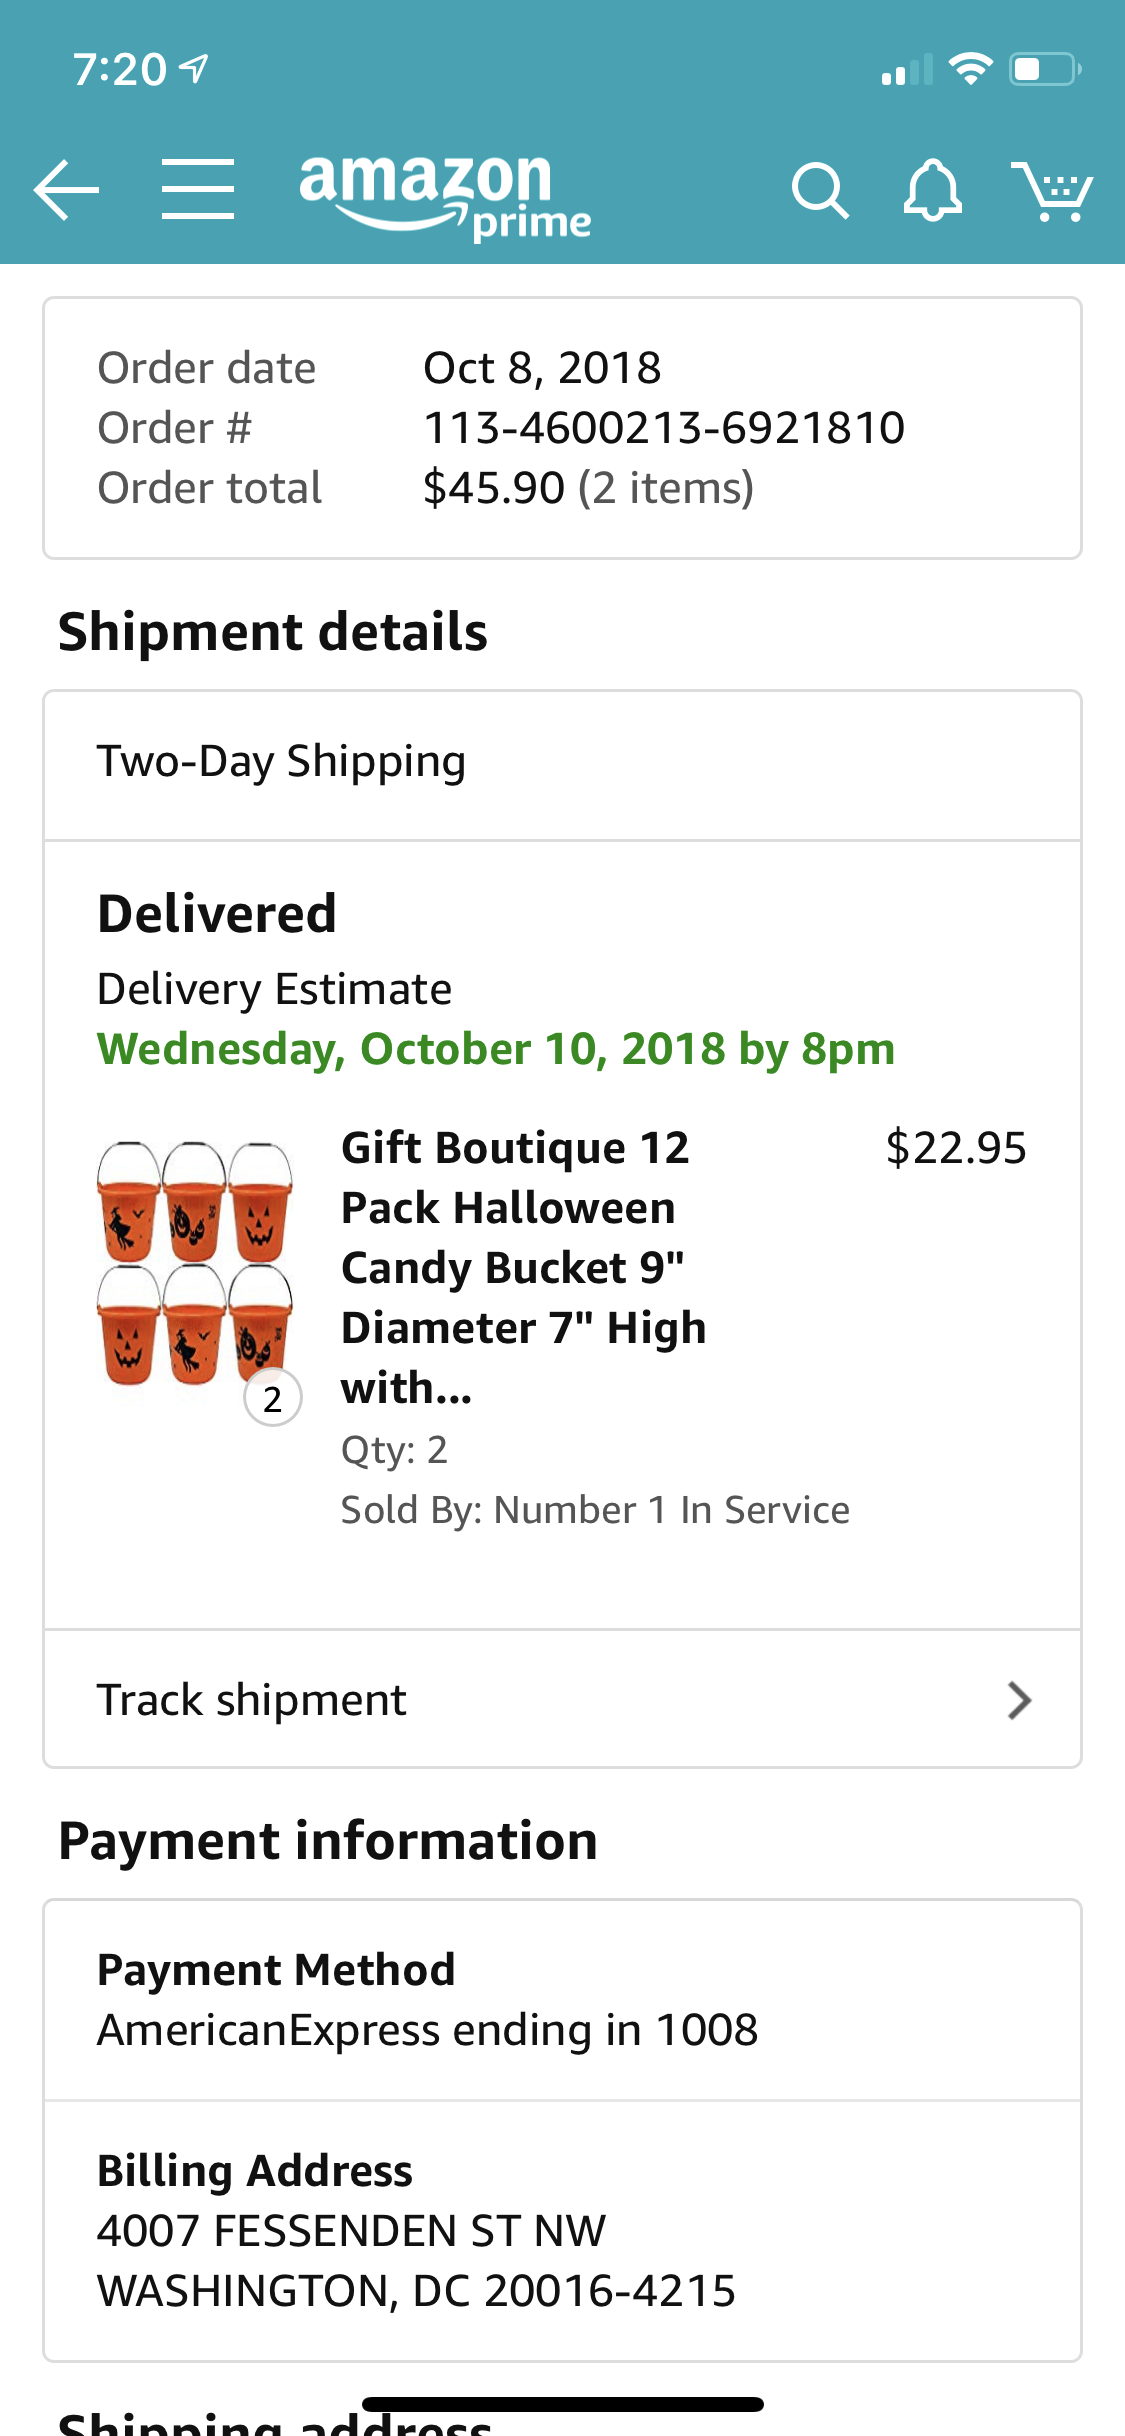
Task: Go back using the back arrow
Action: (x=64, y=190)
